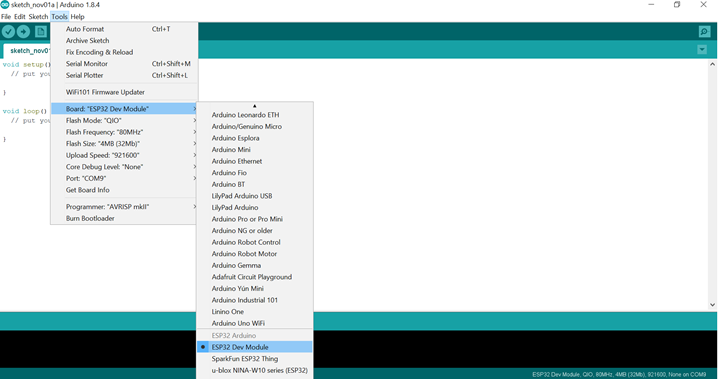The width and height of the screenshot is (718, 379).
Task: Expand Programmer "AVRISP mkII" submenu
Action: (x=124, y=206)
